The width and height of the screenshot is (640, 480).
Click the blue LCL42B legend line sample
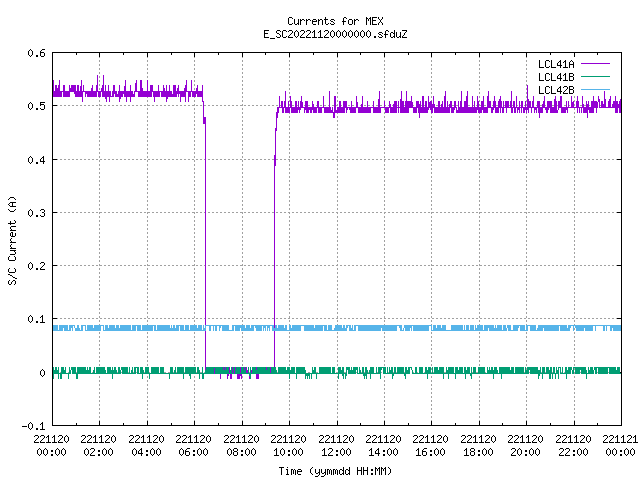(595, 89)
